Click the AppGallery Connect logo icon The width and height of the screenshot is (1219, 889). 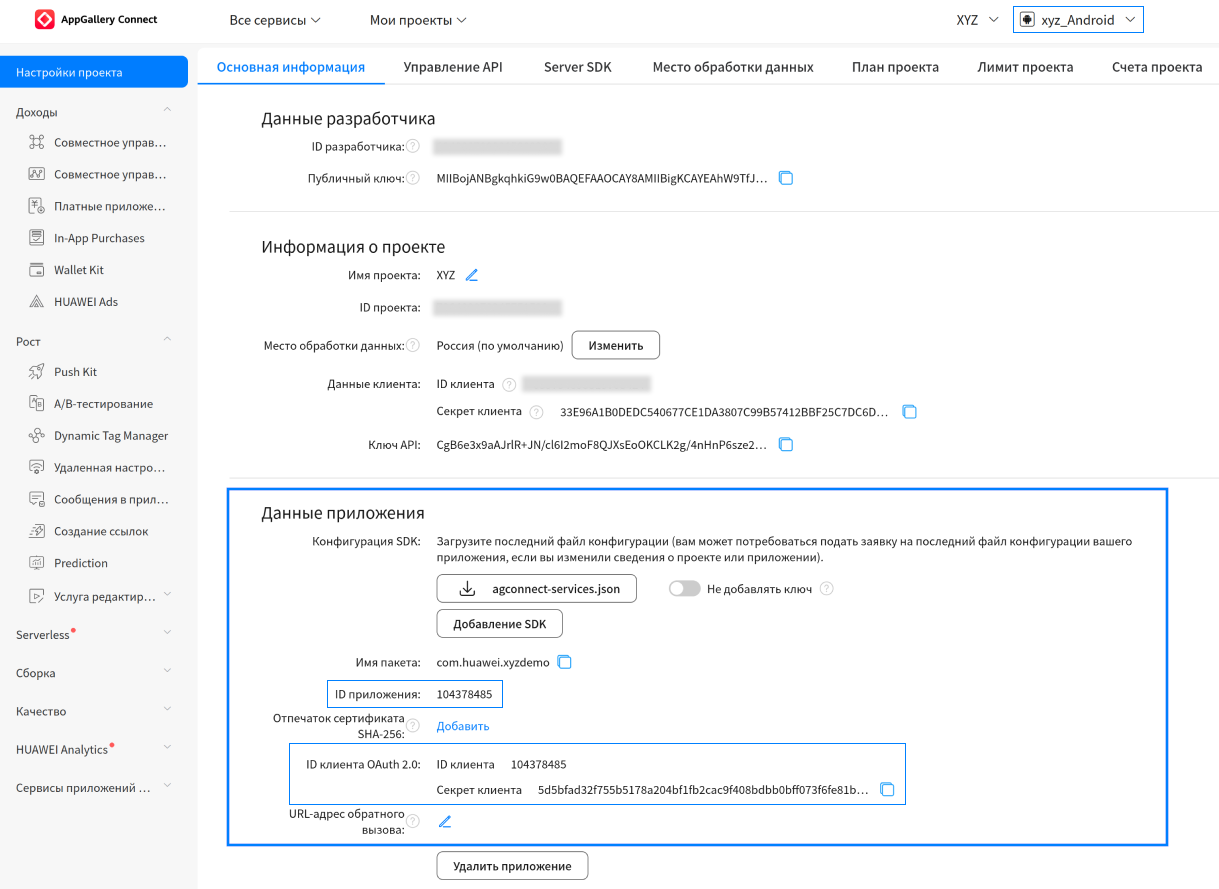point(45,20)
